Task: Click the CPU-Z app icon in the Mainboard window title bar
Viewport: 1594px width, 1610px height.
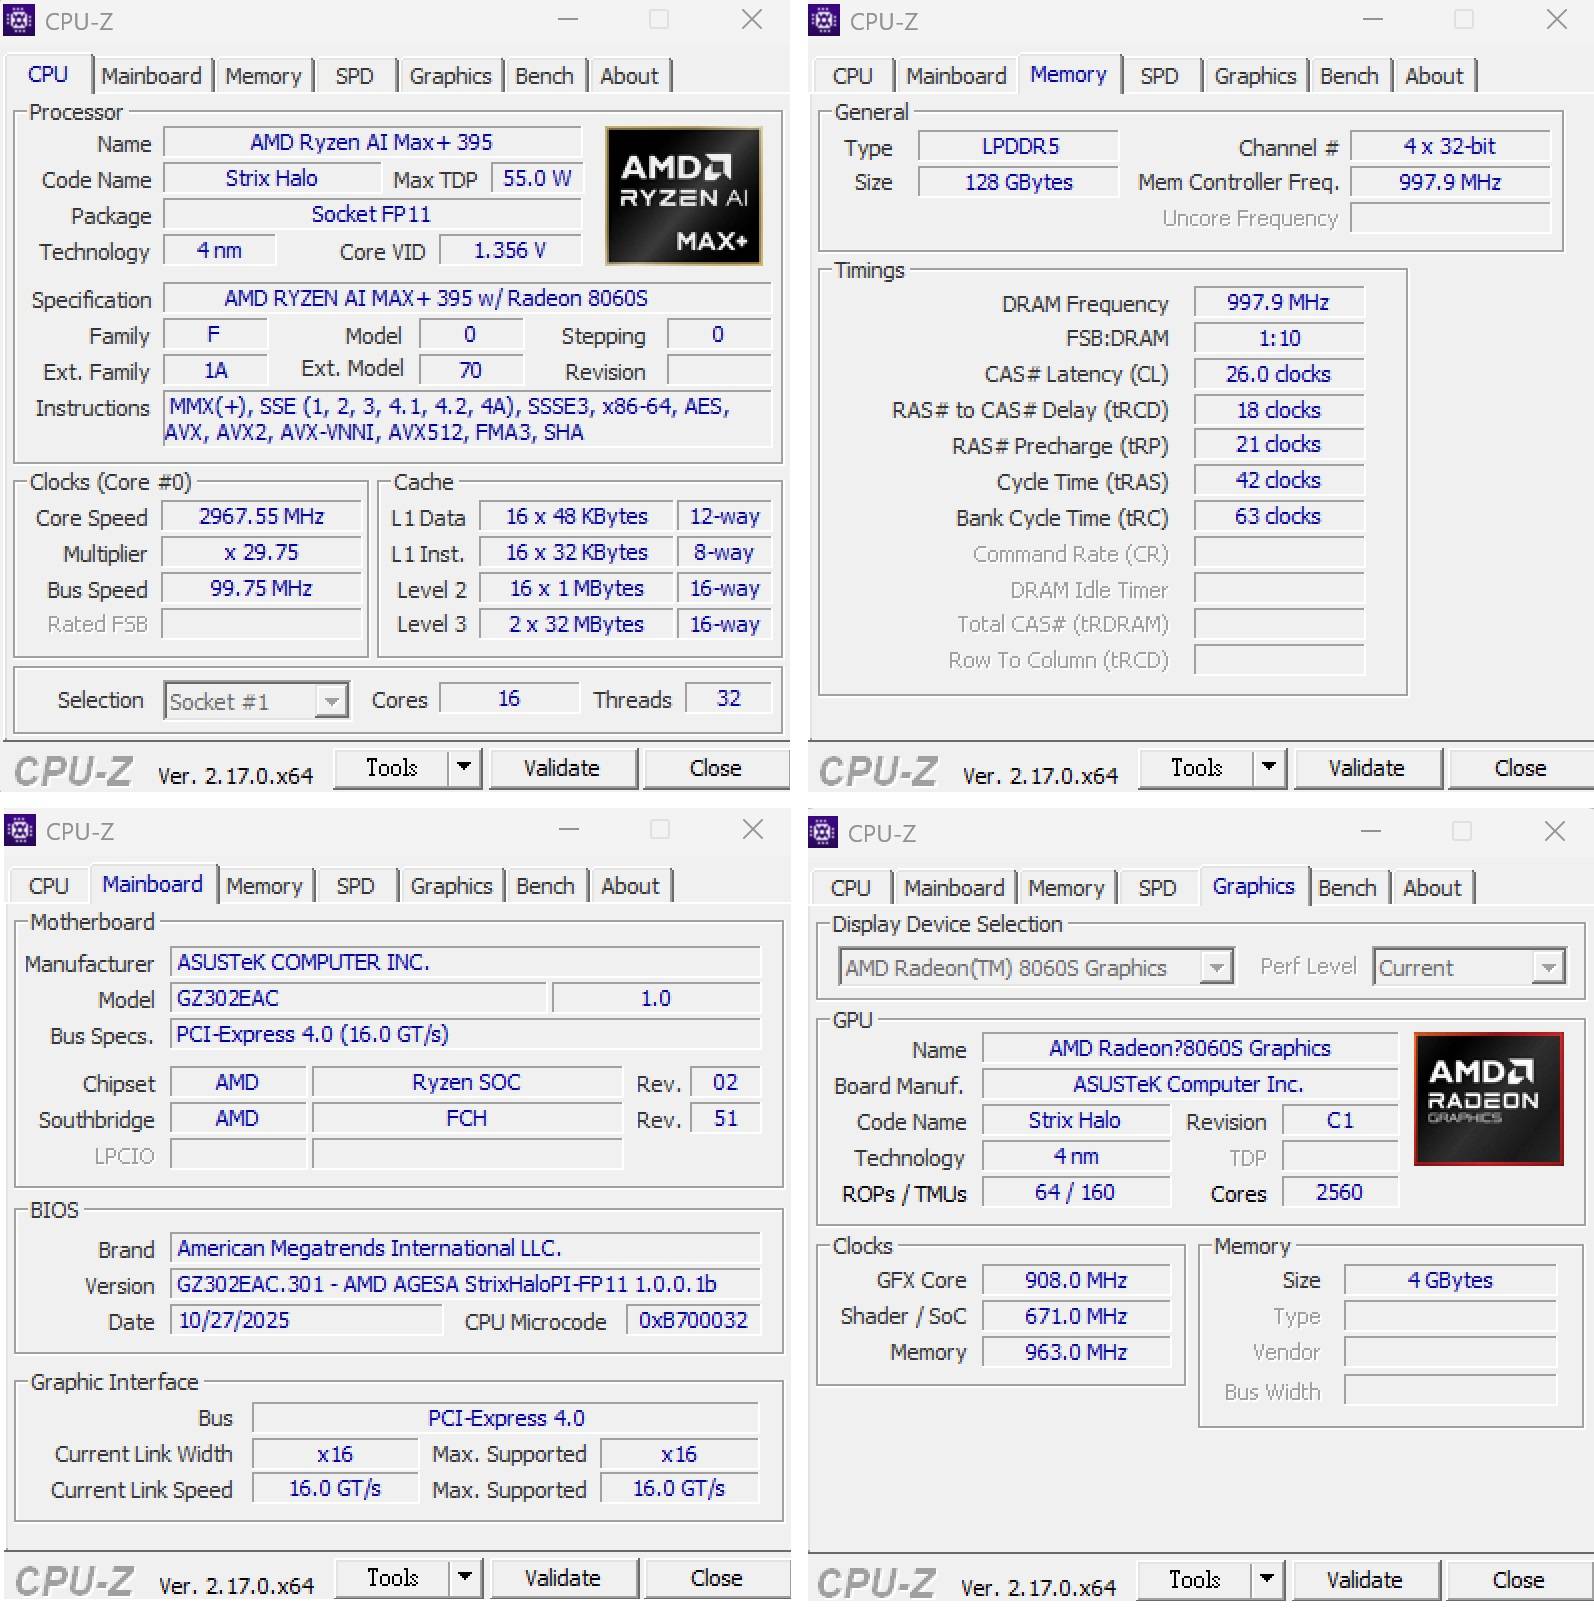Action: click(x=20, y=830)
